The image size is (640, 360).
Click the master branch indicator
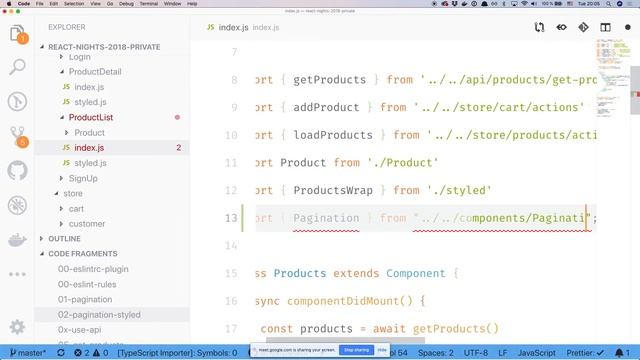[x=27, y=353]
